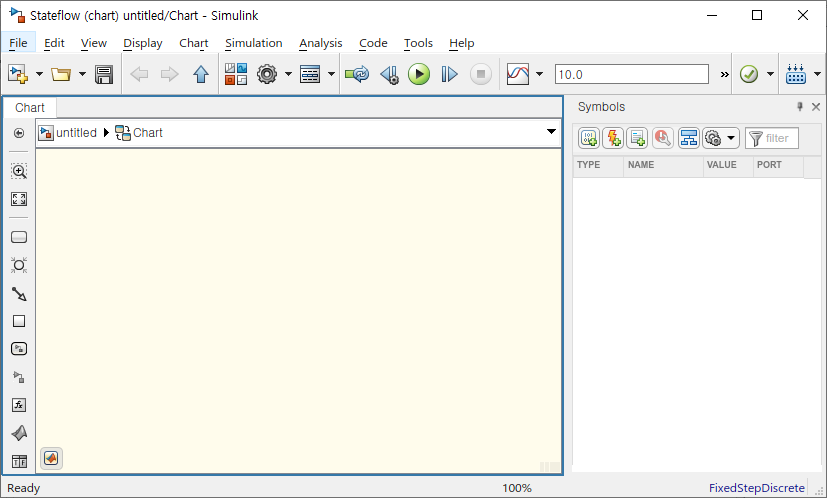827x498 pixels.
Task: Click the New Model icon
Action: tap(17, 74)
